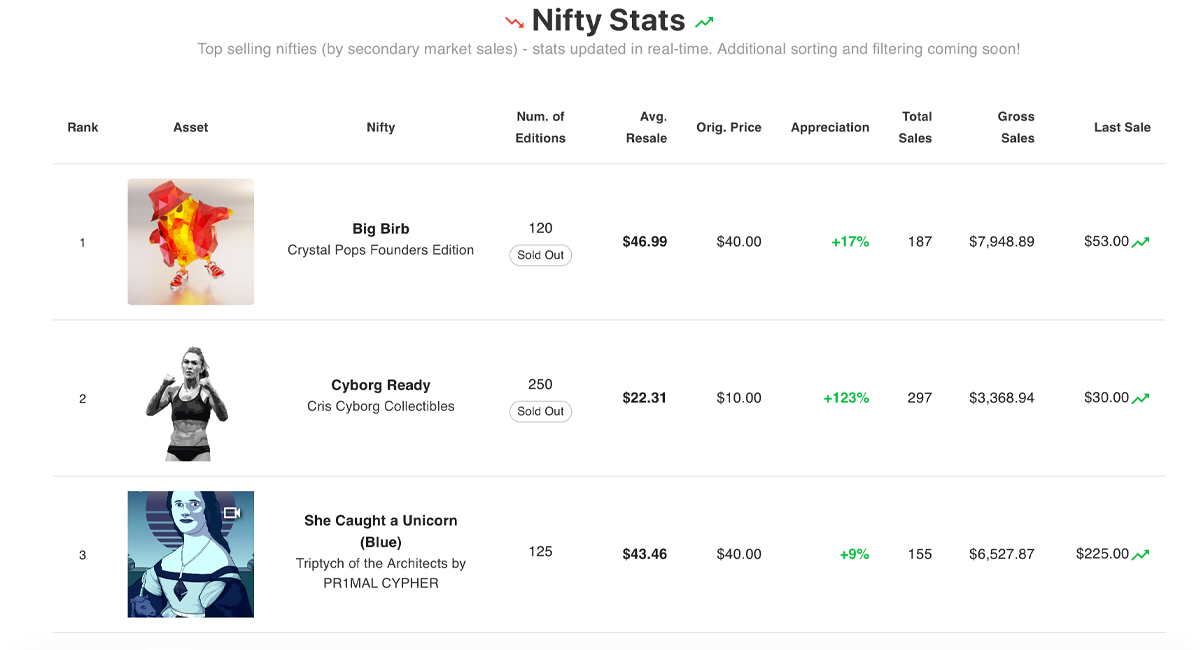Click the green upward trend icon in title
This screenshot has width=1200, height=650.
[704, 21]
